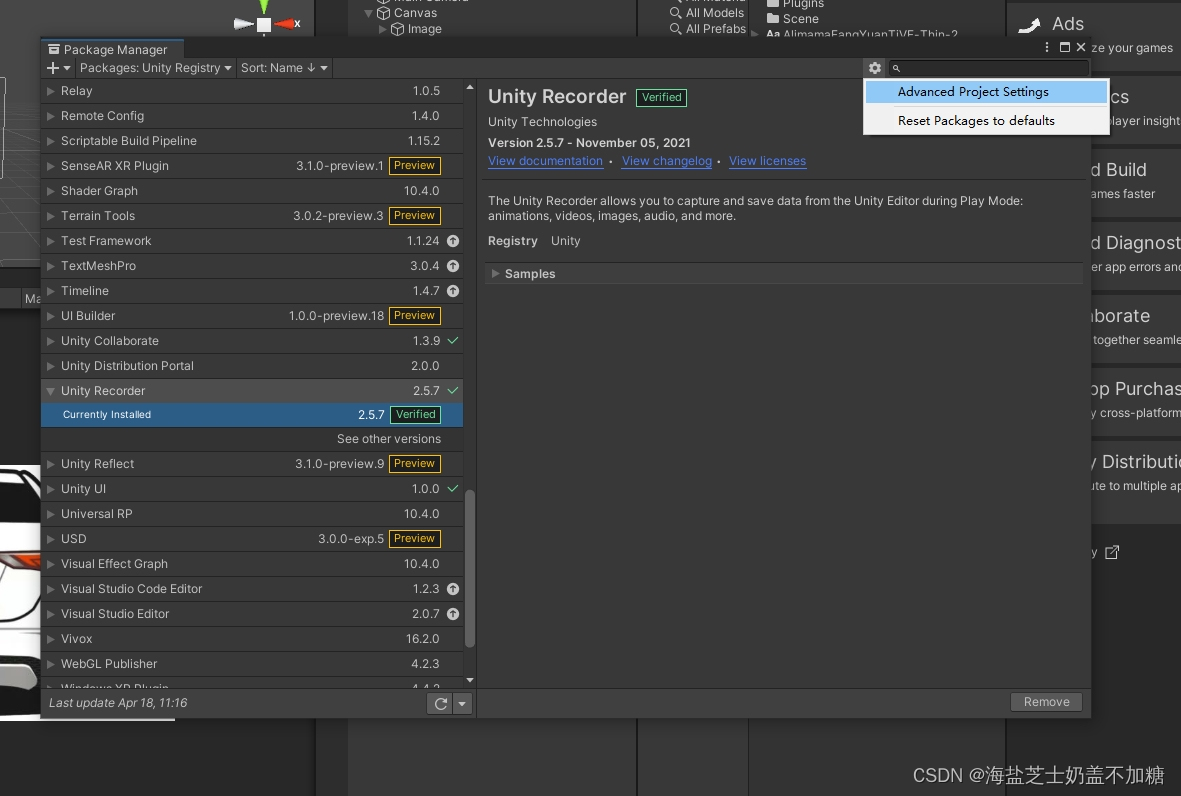Open the settings gear in Package Manager
This screenshot has height=796, width=1181.
875,67
